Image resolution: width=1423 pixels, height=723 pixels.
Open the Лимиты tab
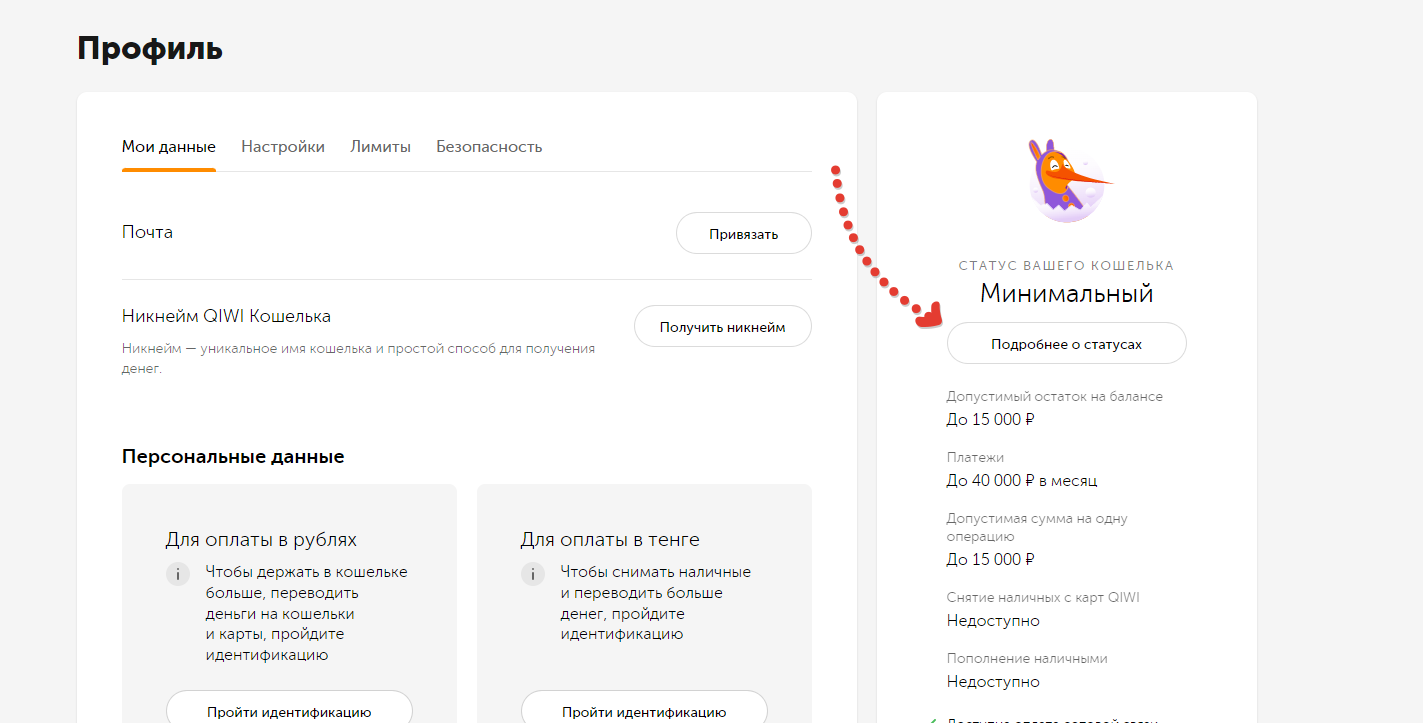(x=380, y=147)
